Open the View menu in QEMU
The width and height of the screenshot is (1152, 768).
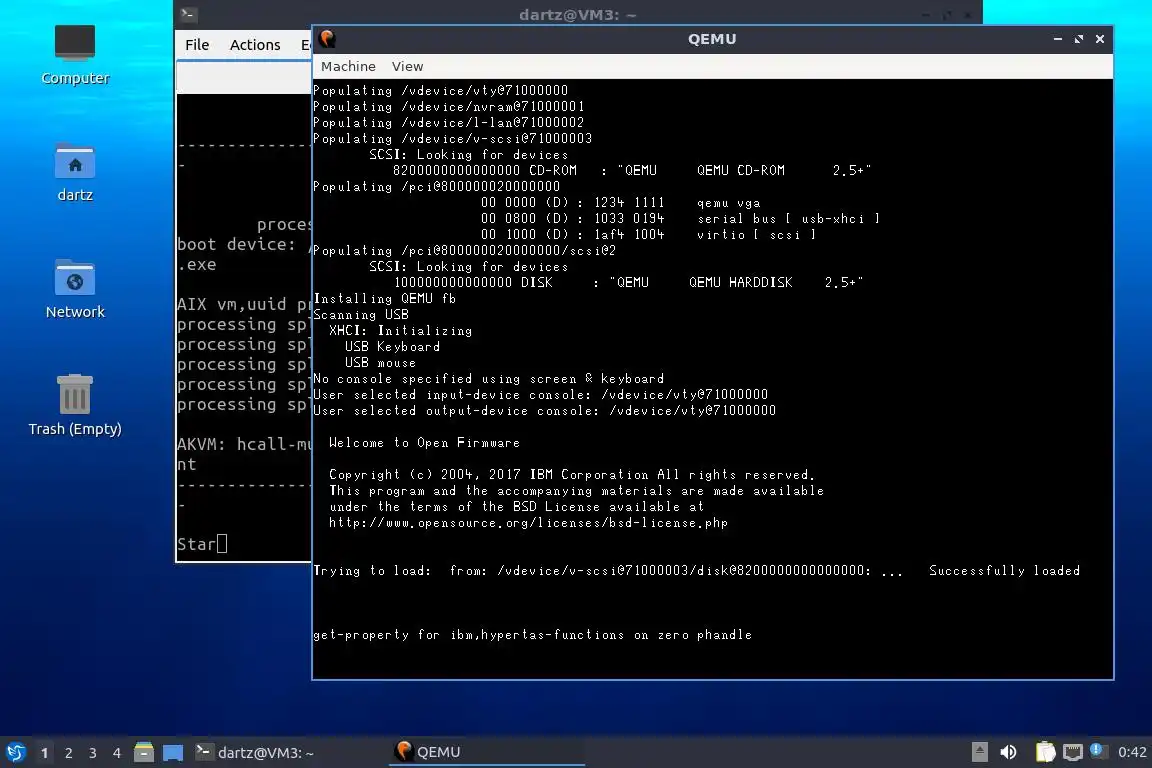[407, 66]
